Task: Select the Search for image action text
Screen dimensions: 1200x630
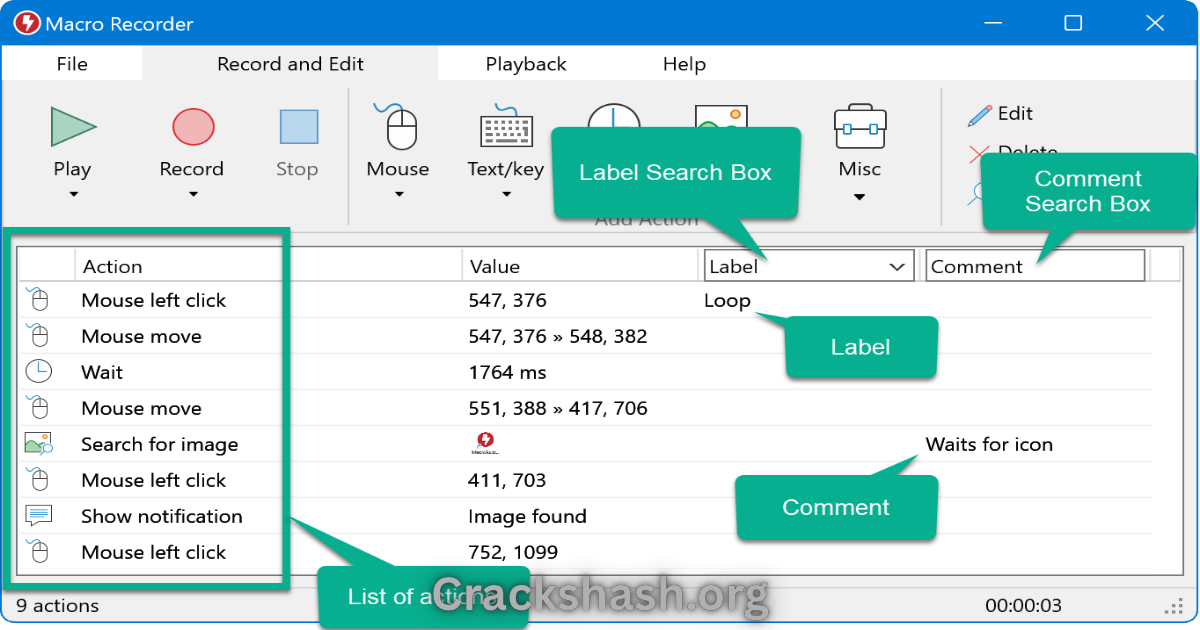Action: [x=160, y=444]
